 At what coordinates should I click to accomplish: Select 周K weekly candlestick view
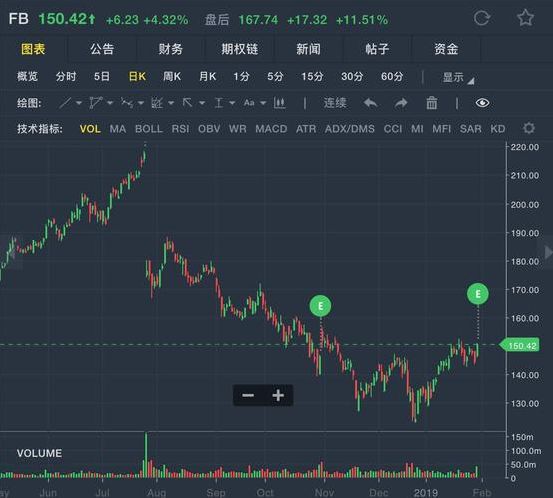click(x=172, y=77)
